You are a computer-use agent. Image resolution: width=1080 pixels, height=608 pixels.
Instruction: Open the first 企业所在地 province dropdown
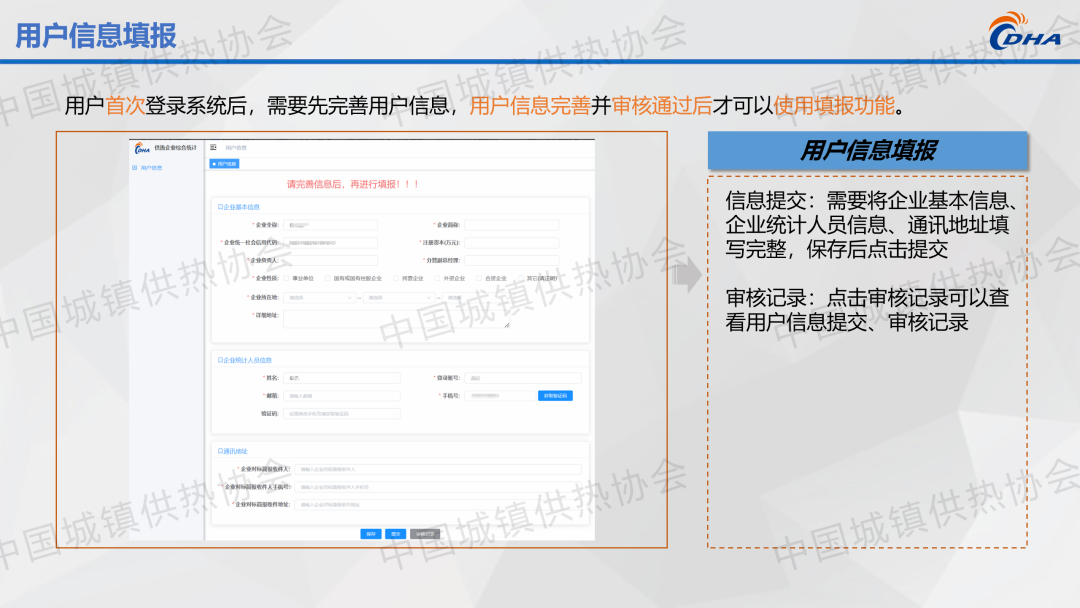click(319, 297)
